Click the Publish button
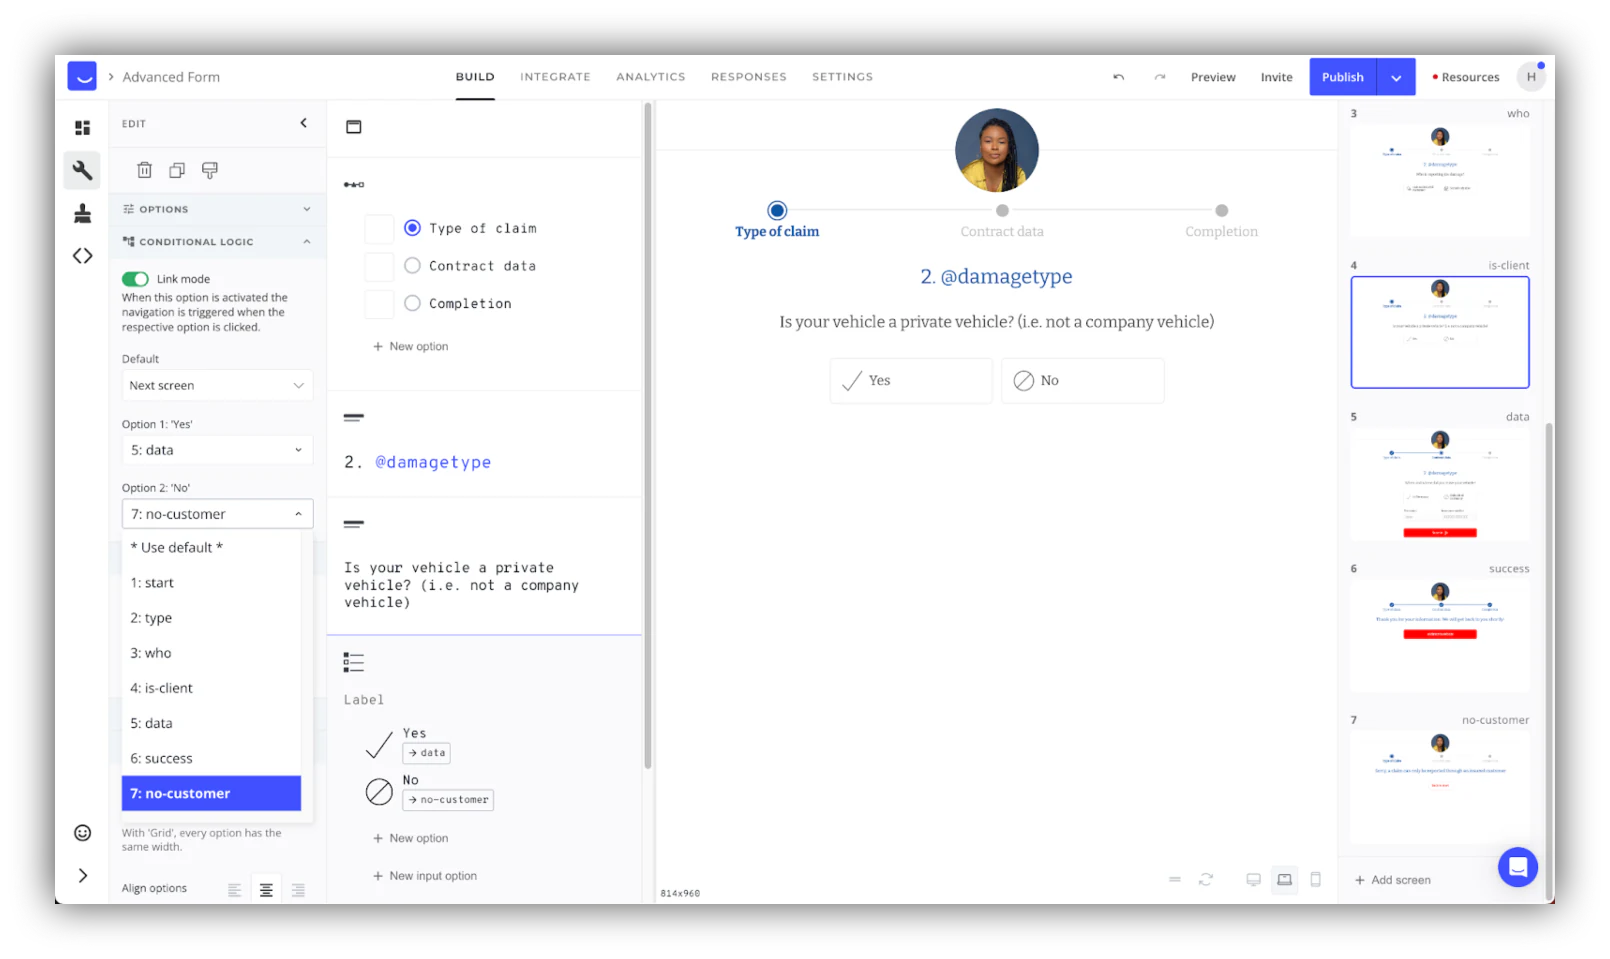Screen dimensions: 1610x959 (1343, 77)
